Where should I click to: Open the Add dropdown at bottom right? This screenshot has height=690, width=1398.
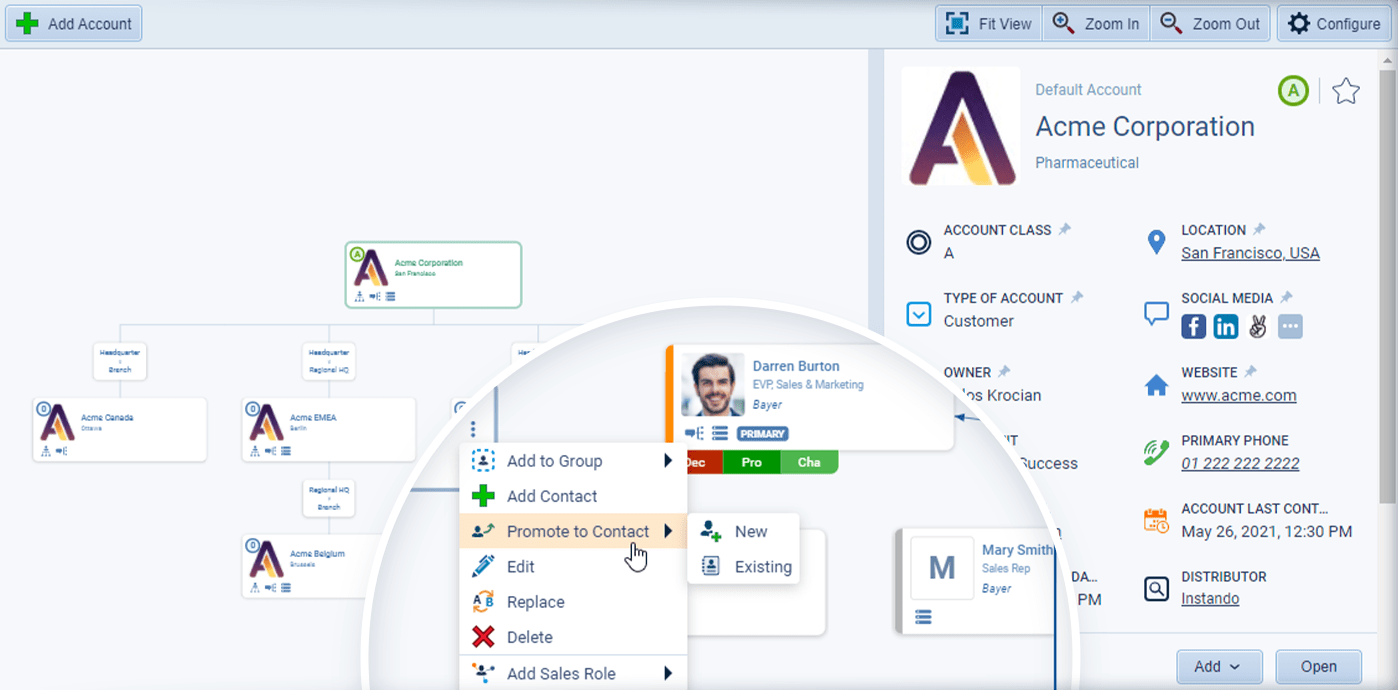pyautogui.click(x=1219, y=666)
